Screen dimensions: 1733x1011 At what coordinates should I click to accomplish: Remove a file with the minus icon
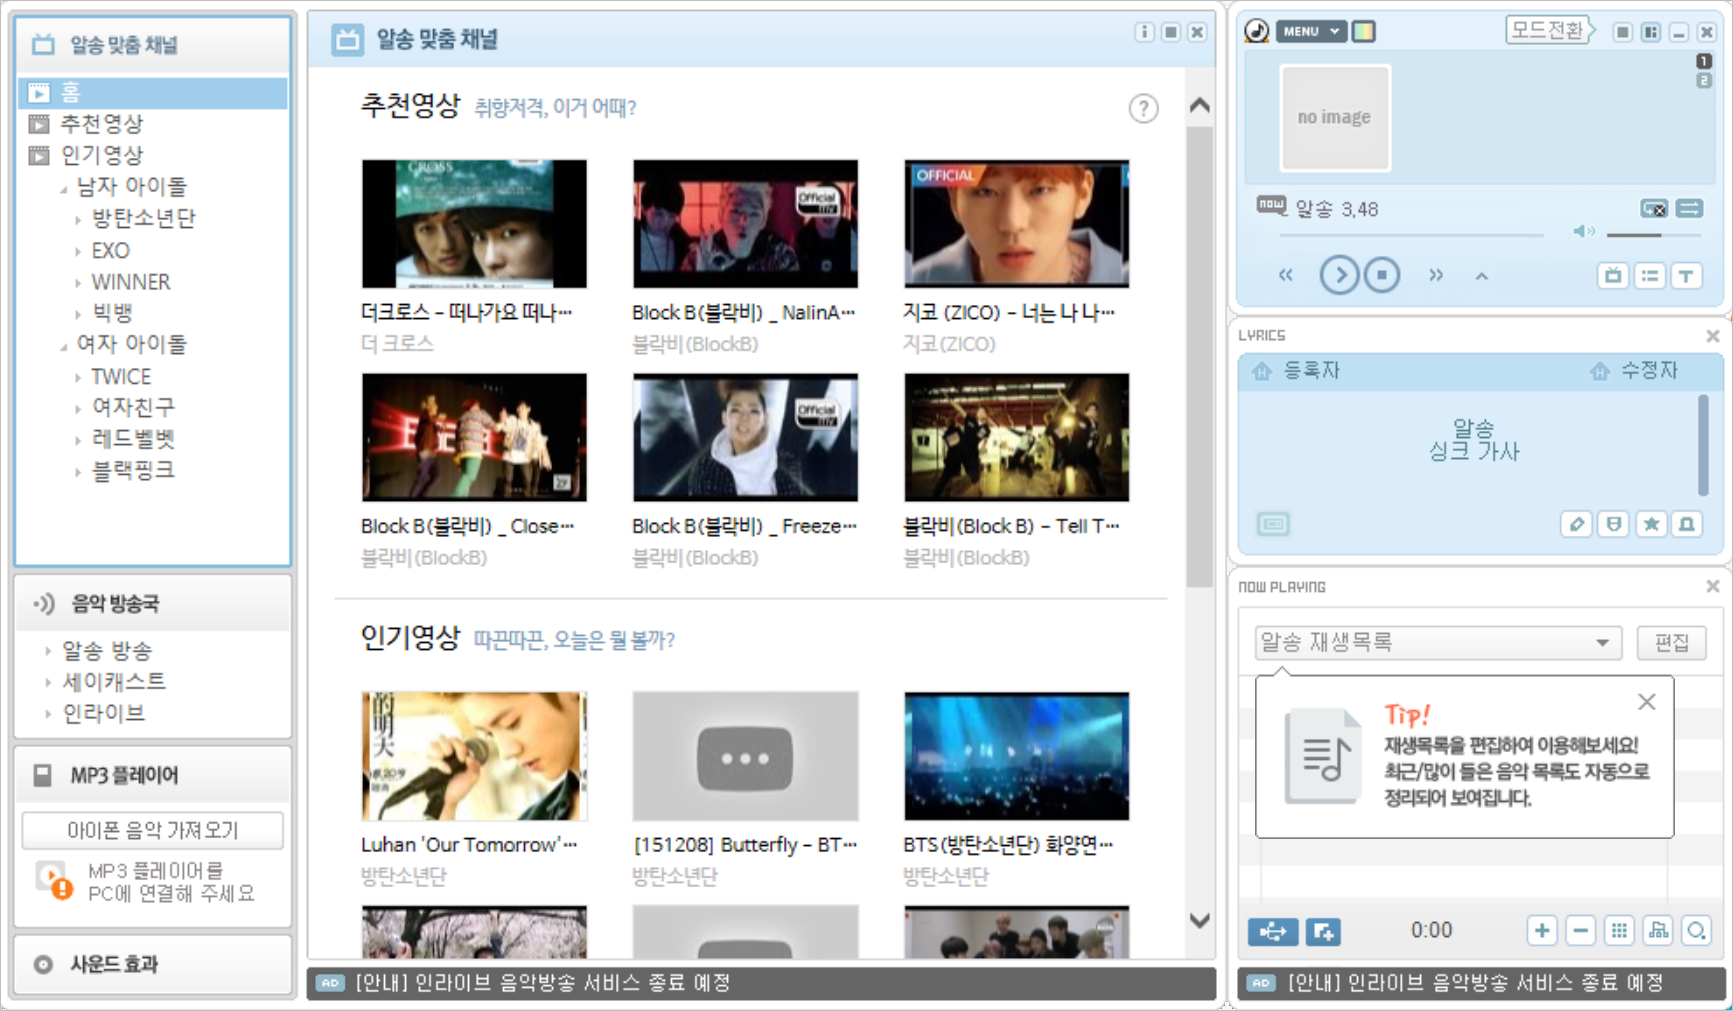pos(1580,931)
